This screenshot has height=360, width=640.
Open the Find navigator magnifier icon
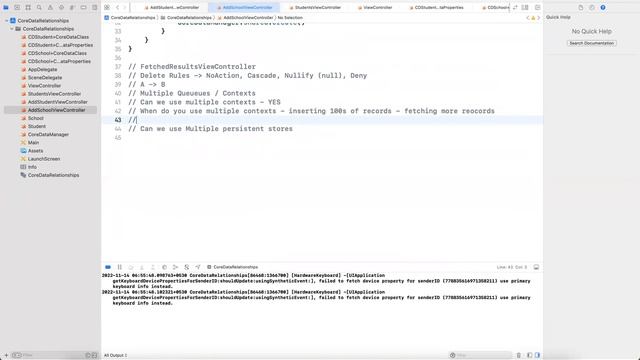(x=39, y=7)
